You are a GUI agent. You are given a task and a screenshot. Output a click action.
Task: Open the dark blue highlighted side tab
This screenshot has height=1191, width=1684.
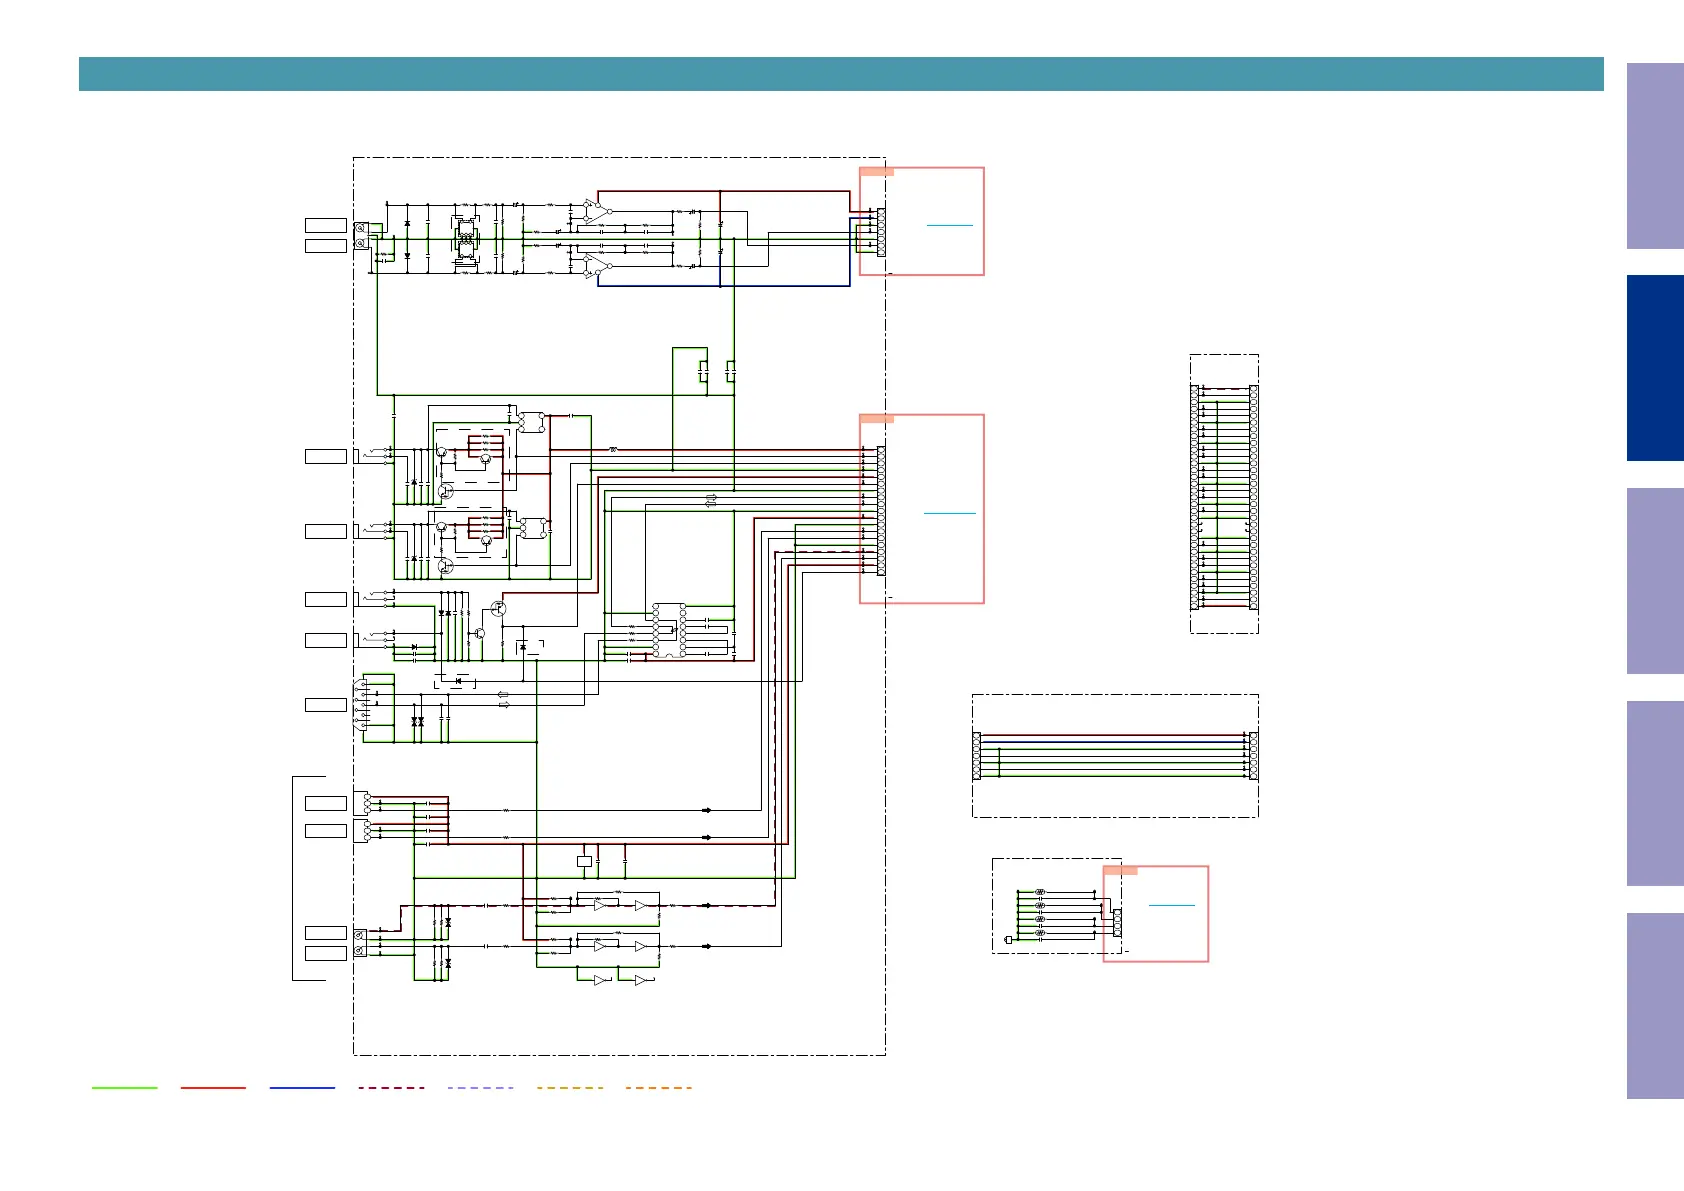1655,368
